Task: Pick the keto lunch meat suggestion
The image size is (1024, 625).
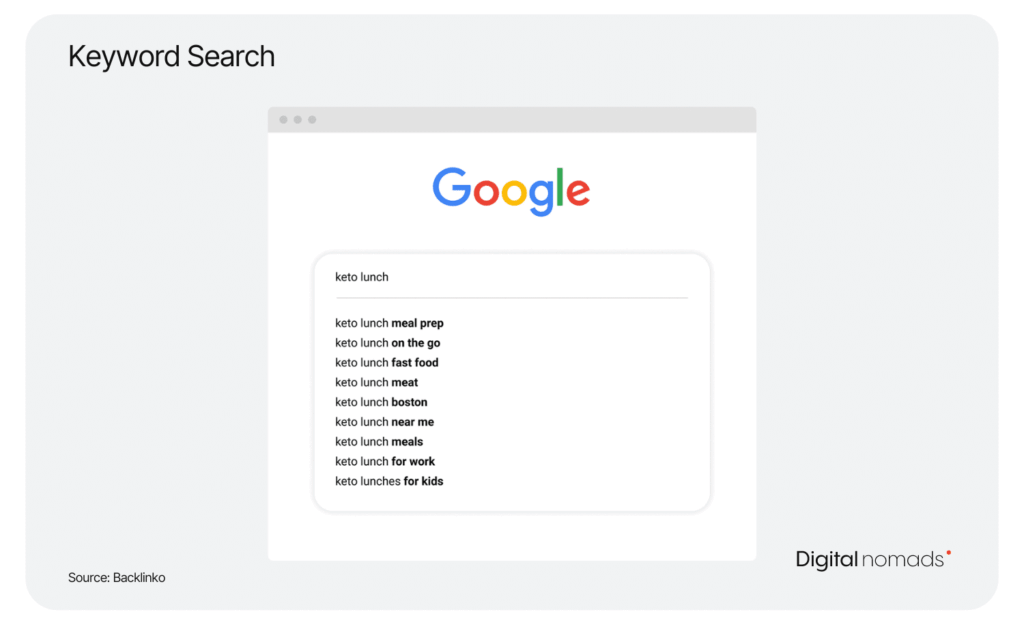Action: [x=377, y=382]
